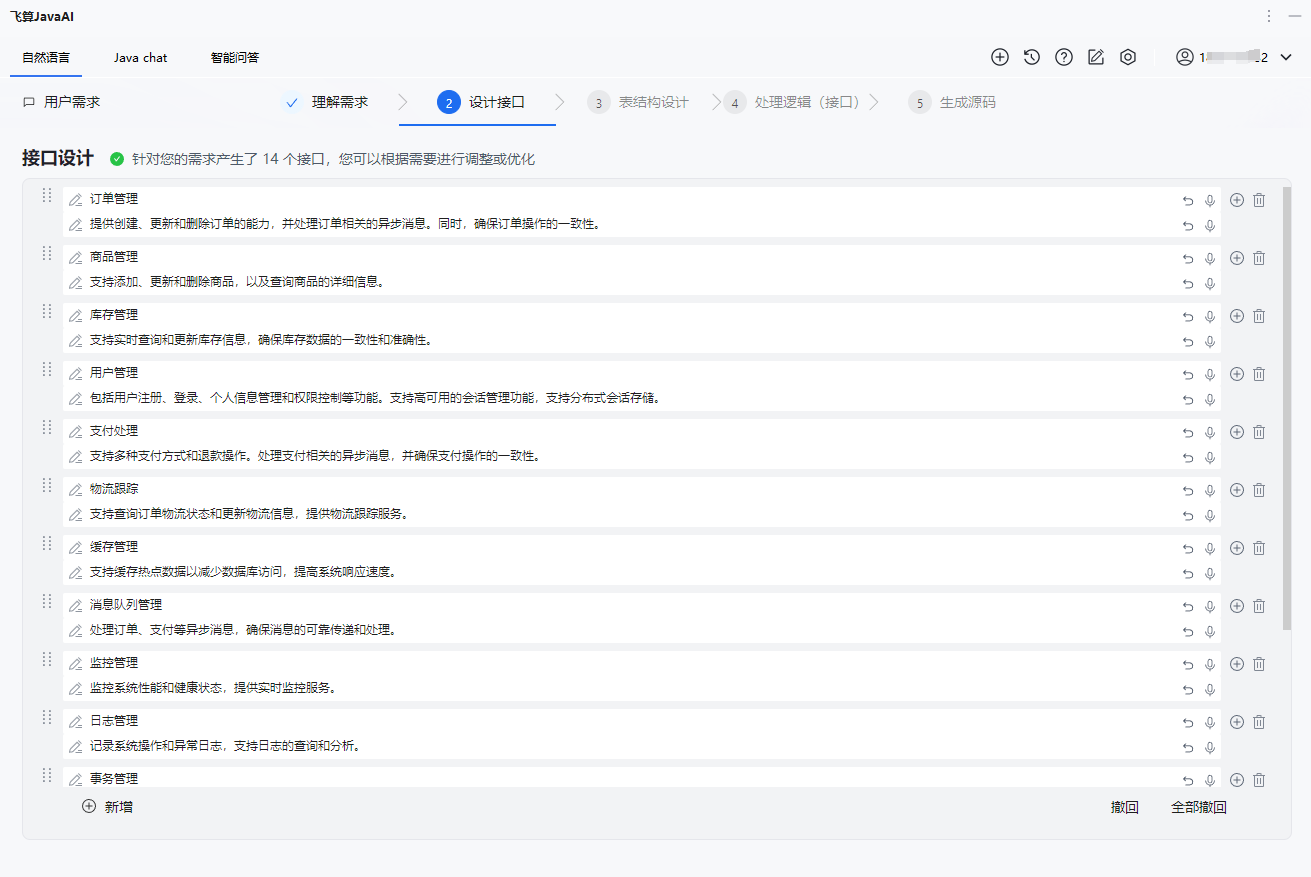Viewport: 1311px width, 877px height.
Task: Open the settings hexagon icon
Action: 1128,57
